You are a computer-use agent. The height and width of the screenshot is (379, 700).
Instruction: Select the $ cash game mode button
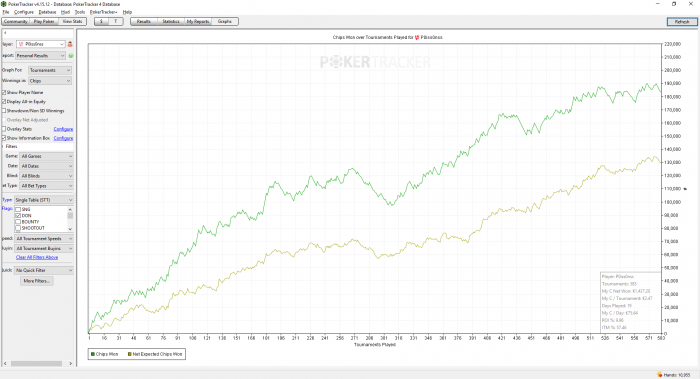click(x=101, y=21)
